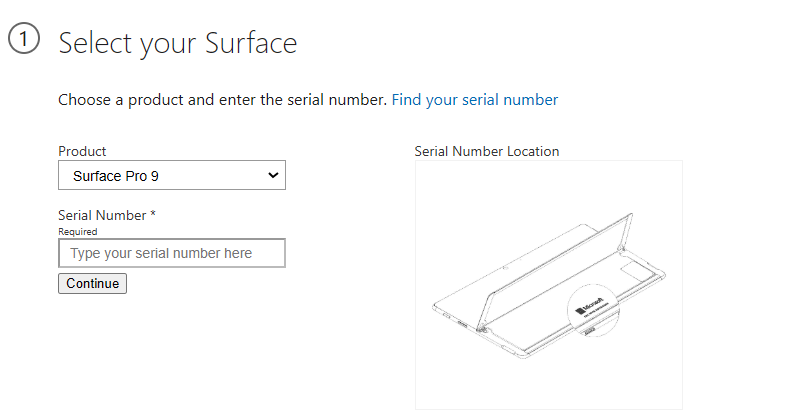Click the Serial Number * field label
Viewport: 791px width, 420px height.
107,215
